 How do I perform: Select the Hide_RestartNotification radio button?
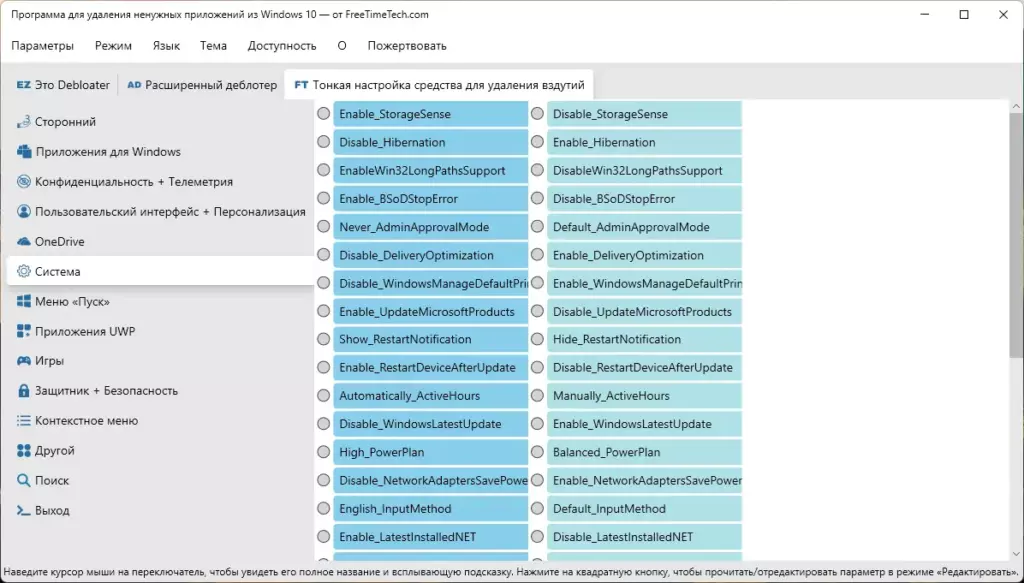coord(537,339)
